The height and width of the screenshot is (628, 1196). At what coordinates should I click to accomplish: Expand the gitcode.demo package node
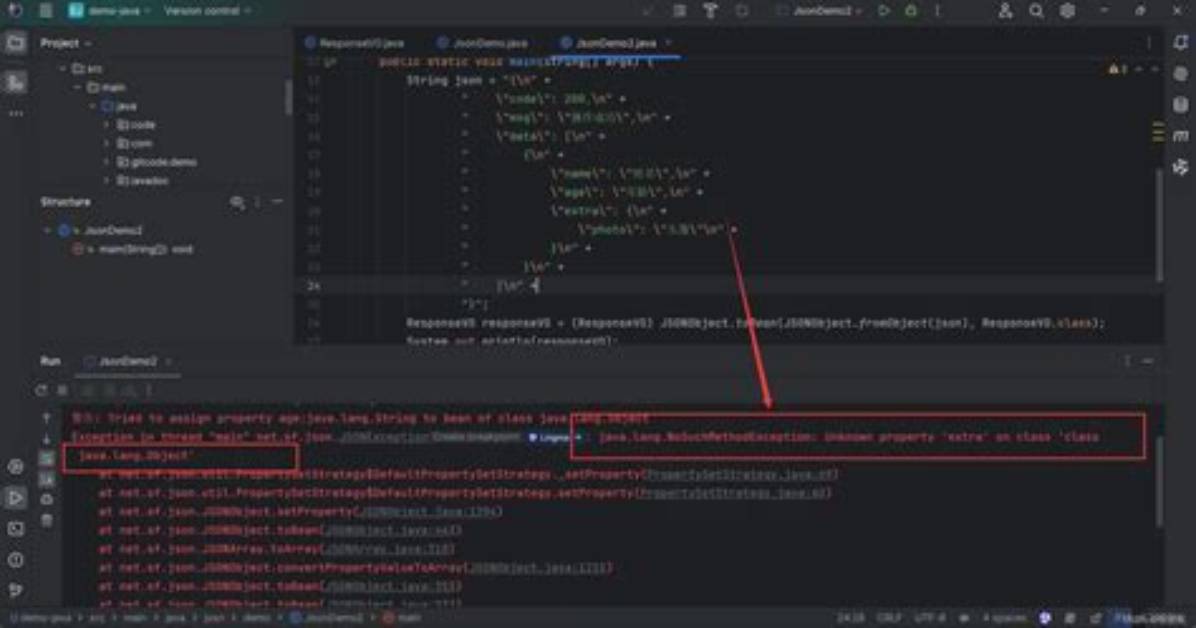(107, 162)
